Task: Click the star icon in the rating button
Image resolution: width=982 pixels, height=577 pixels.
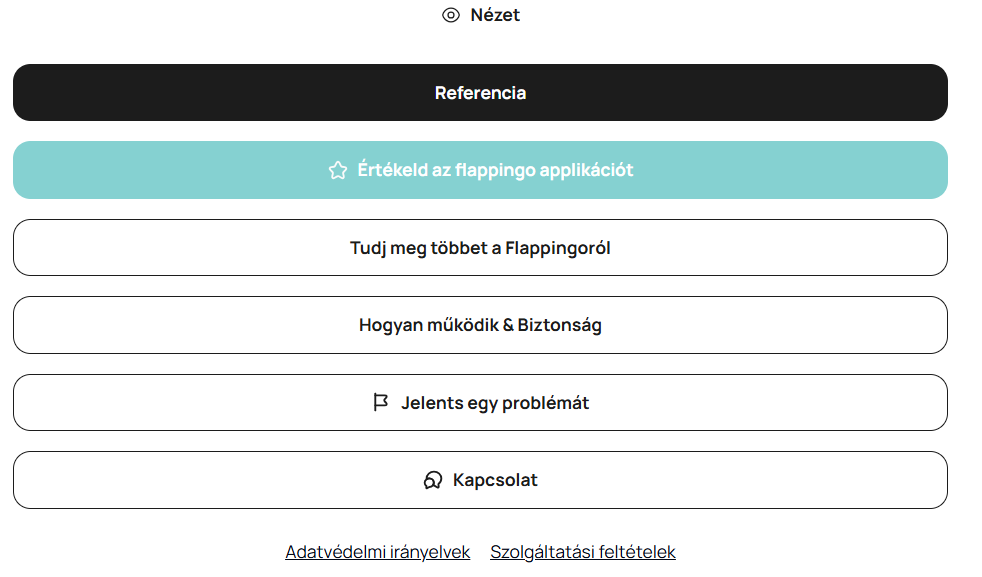Action: (x=338, y=170)
